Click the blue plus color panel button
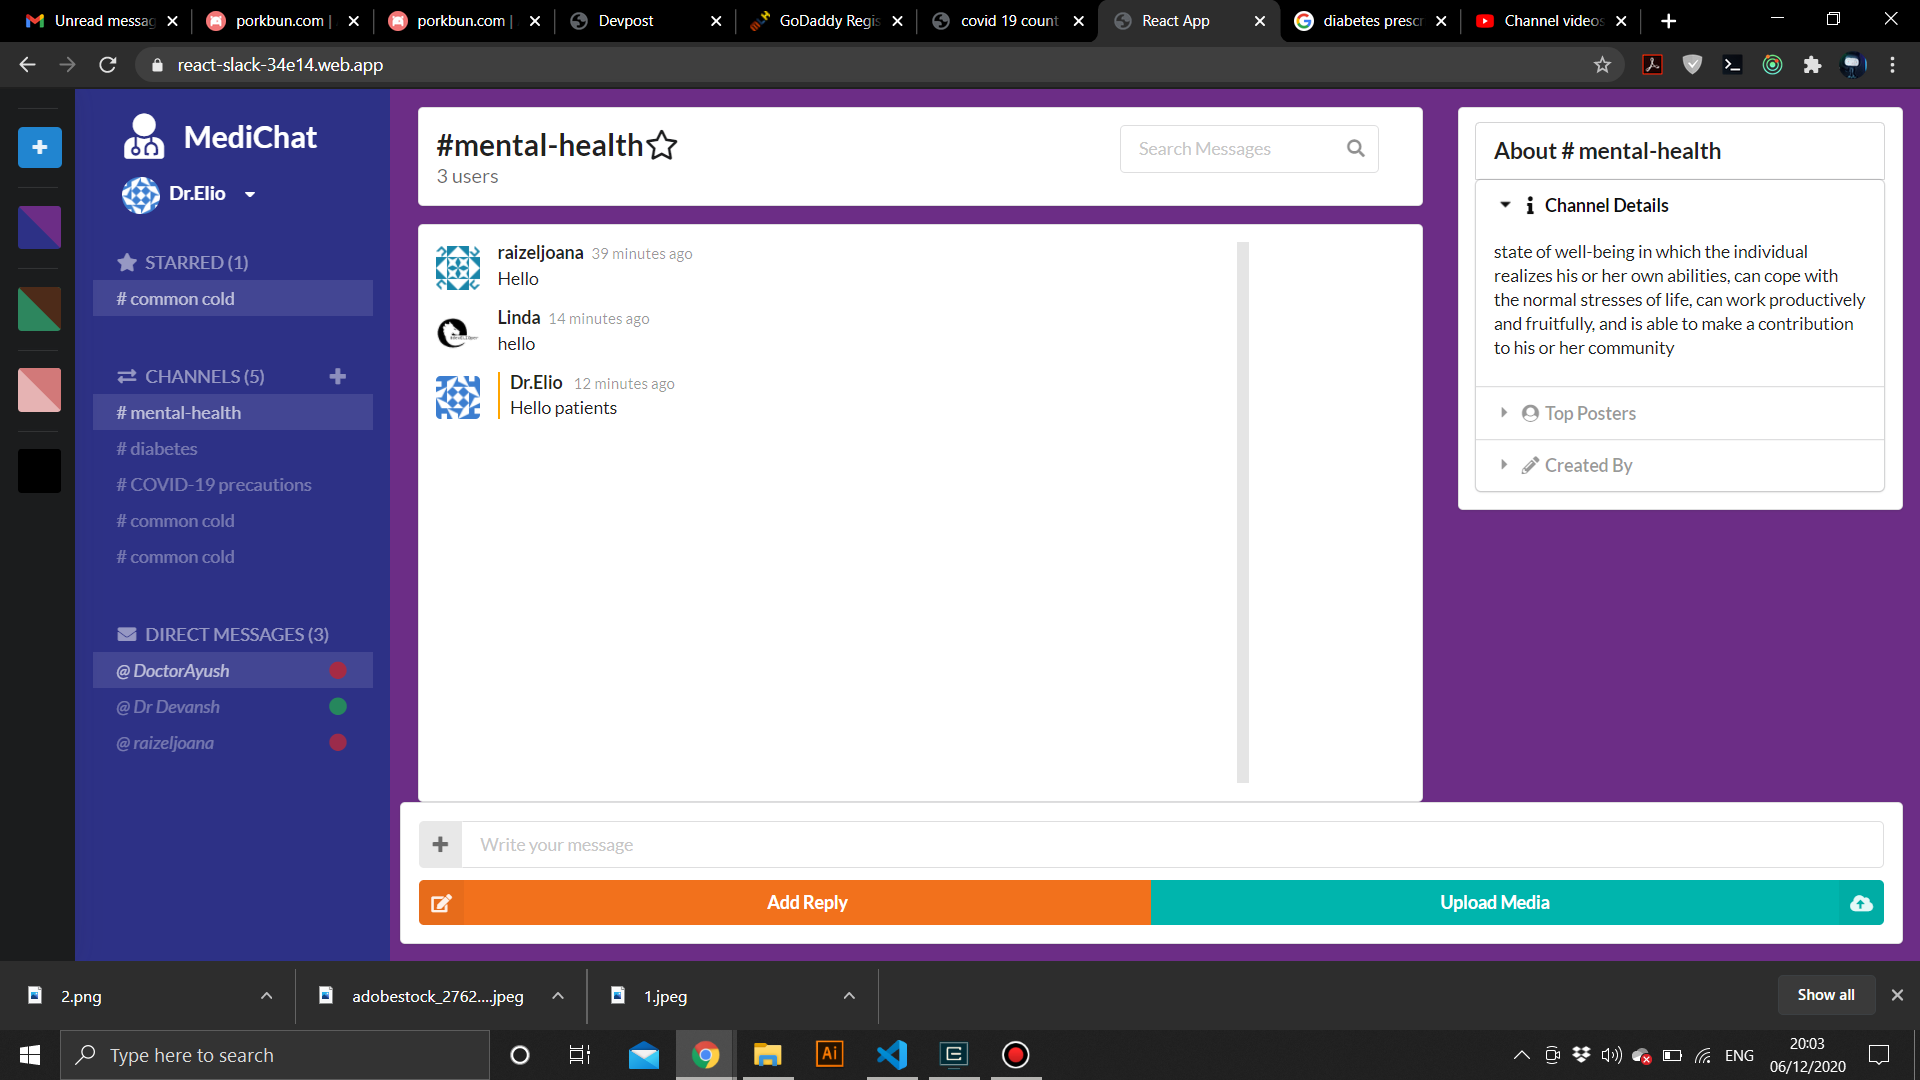This screenshot has width=1920, height=1080. tap(40, 147)
